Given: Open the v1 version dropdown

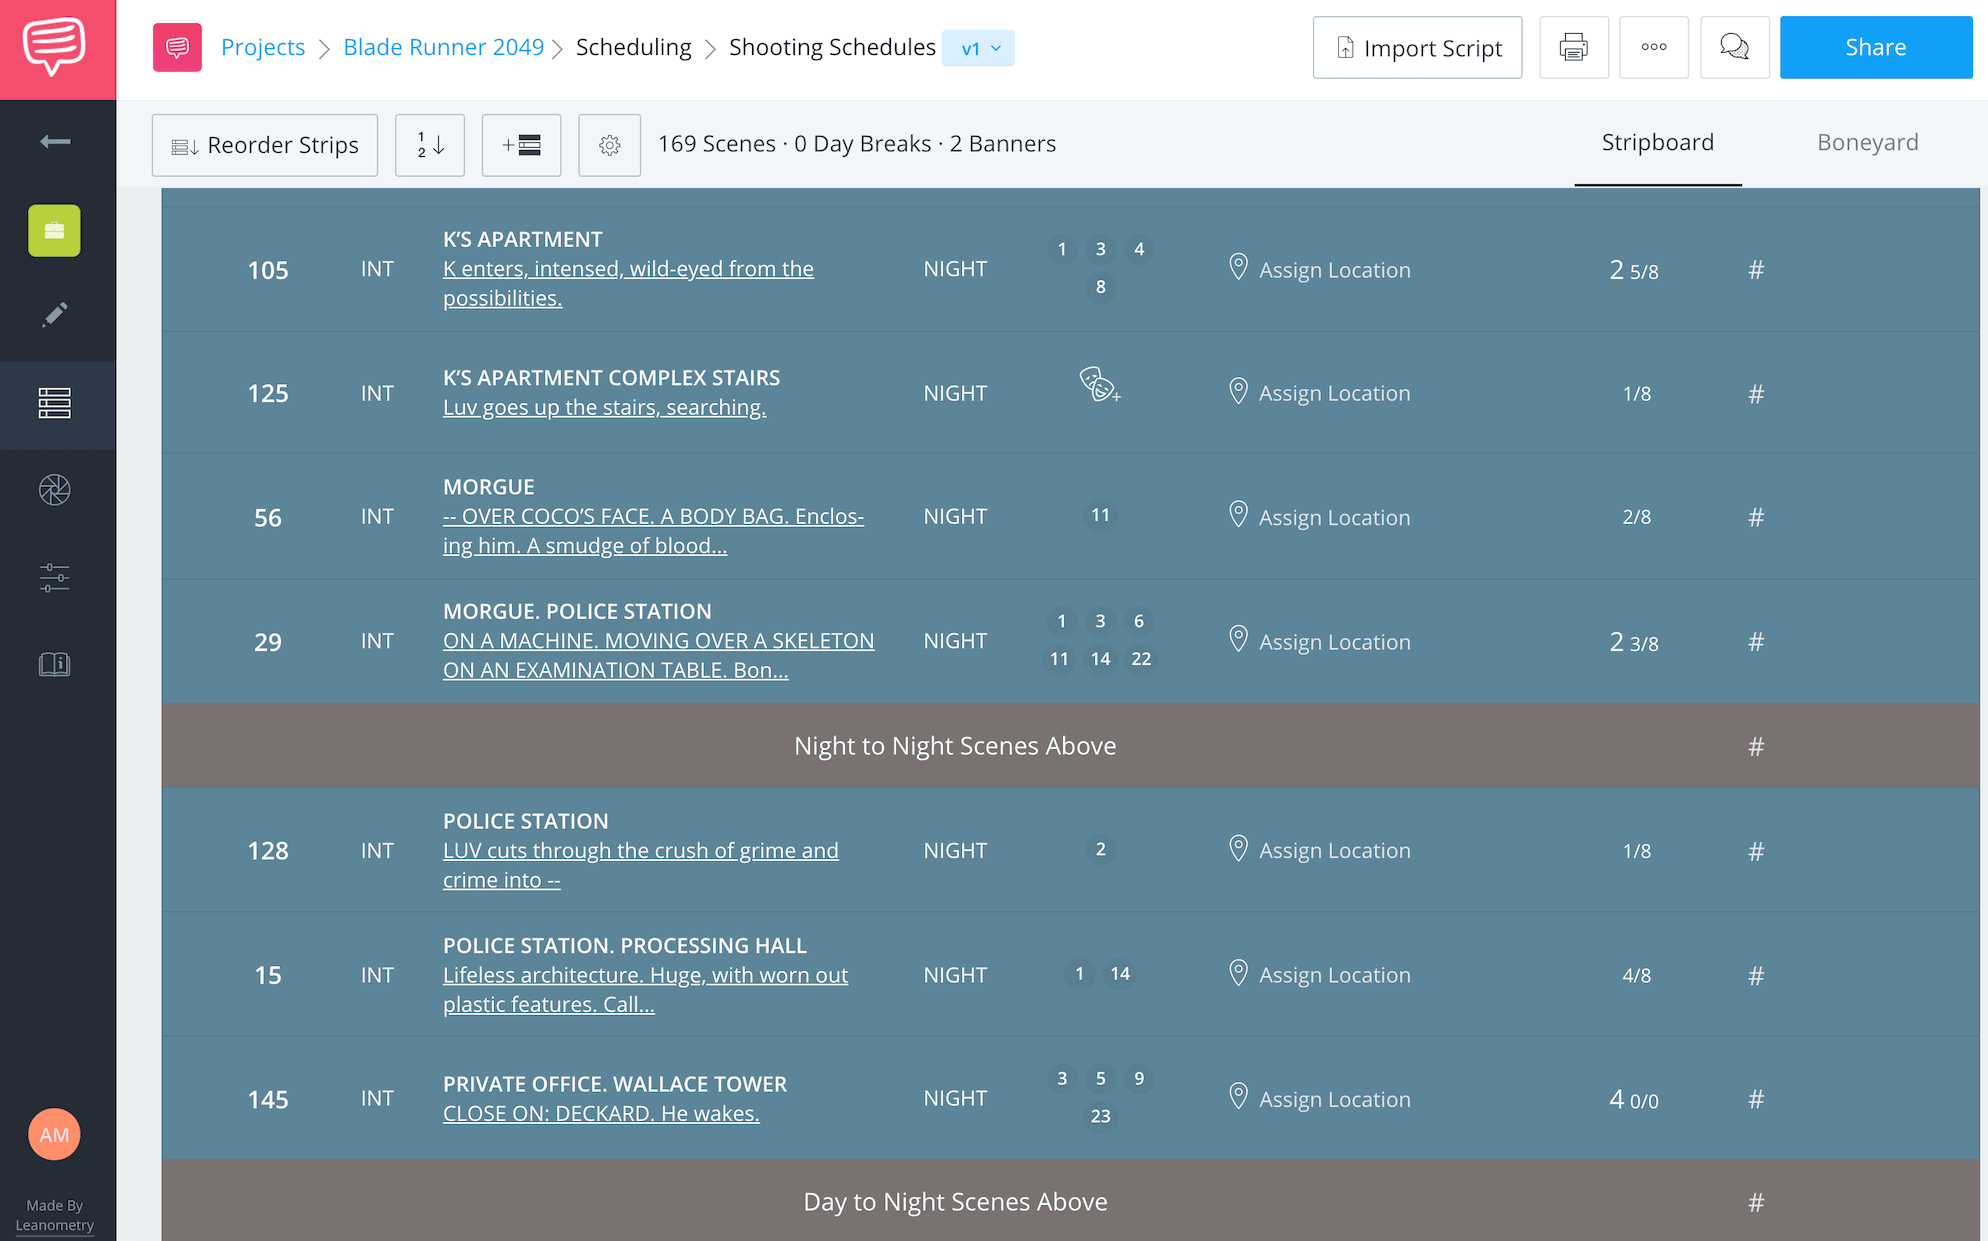Looking at the screenshot, I should coord(979,48).
